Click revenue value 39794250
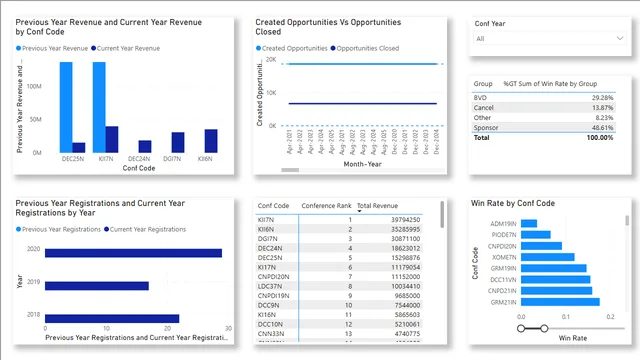 pos(405,220)
